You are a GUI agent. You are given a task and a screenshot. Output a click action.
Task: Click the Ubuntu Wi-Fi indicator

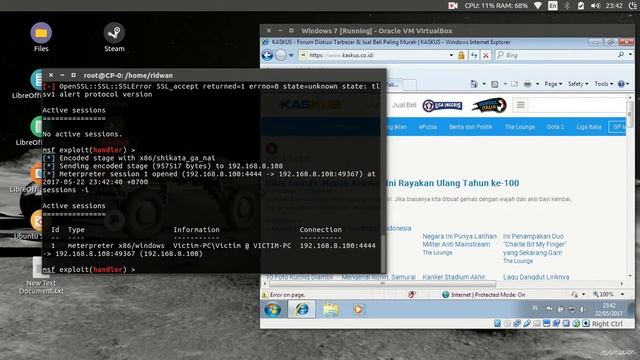538,6
